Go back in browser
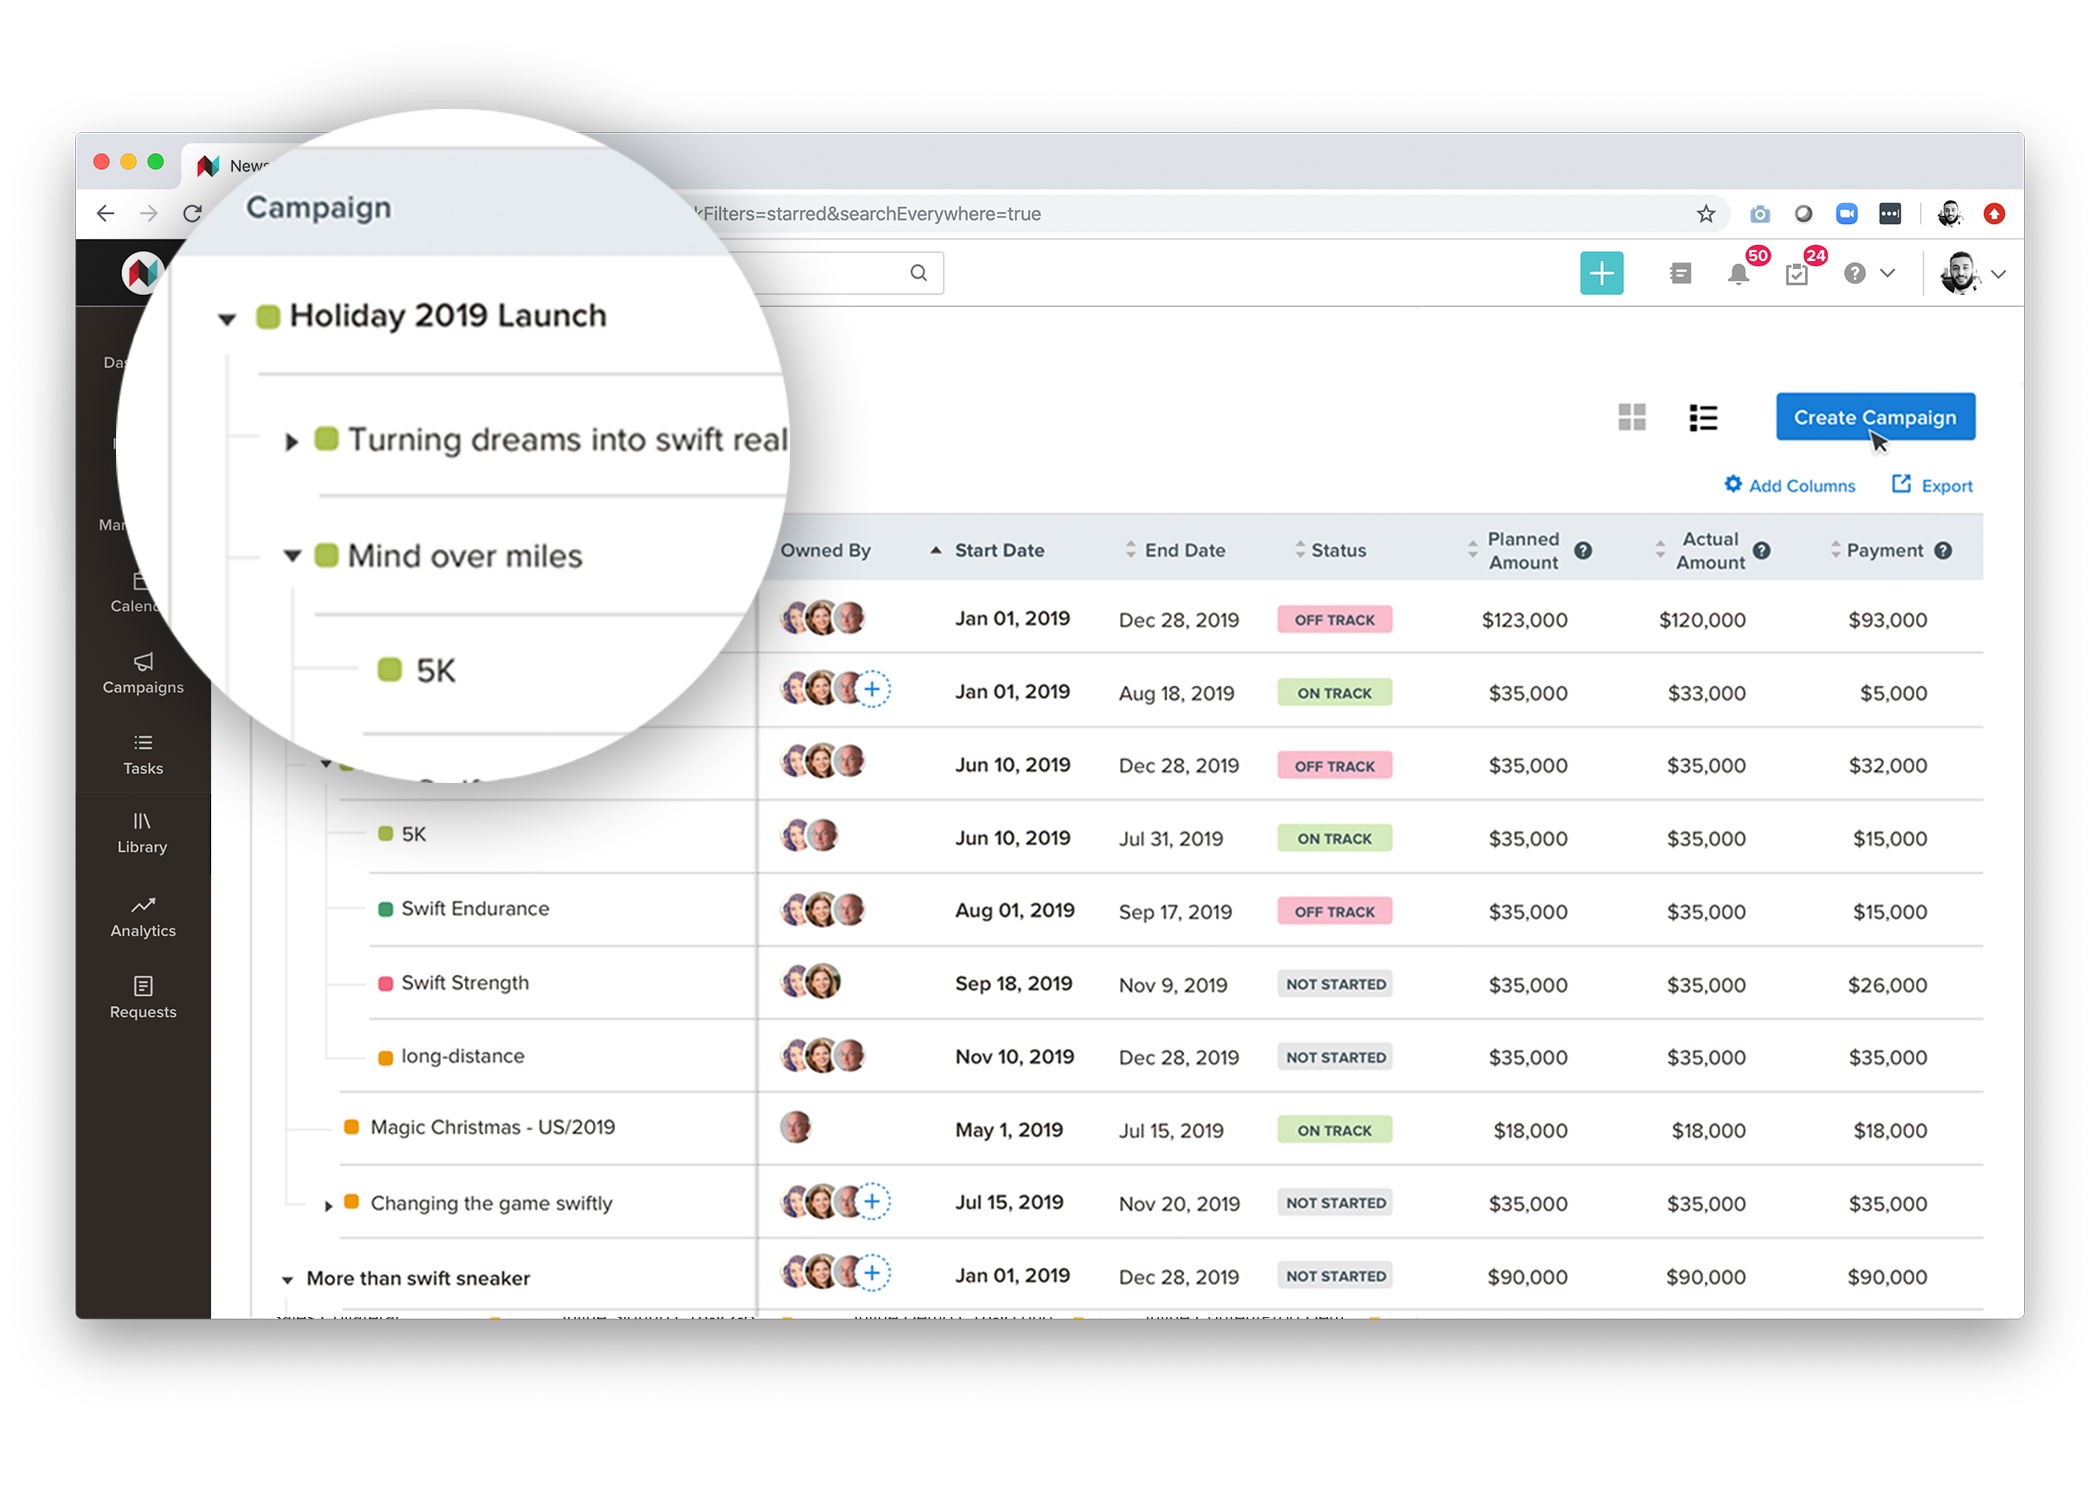 (x=105, y=213)
